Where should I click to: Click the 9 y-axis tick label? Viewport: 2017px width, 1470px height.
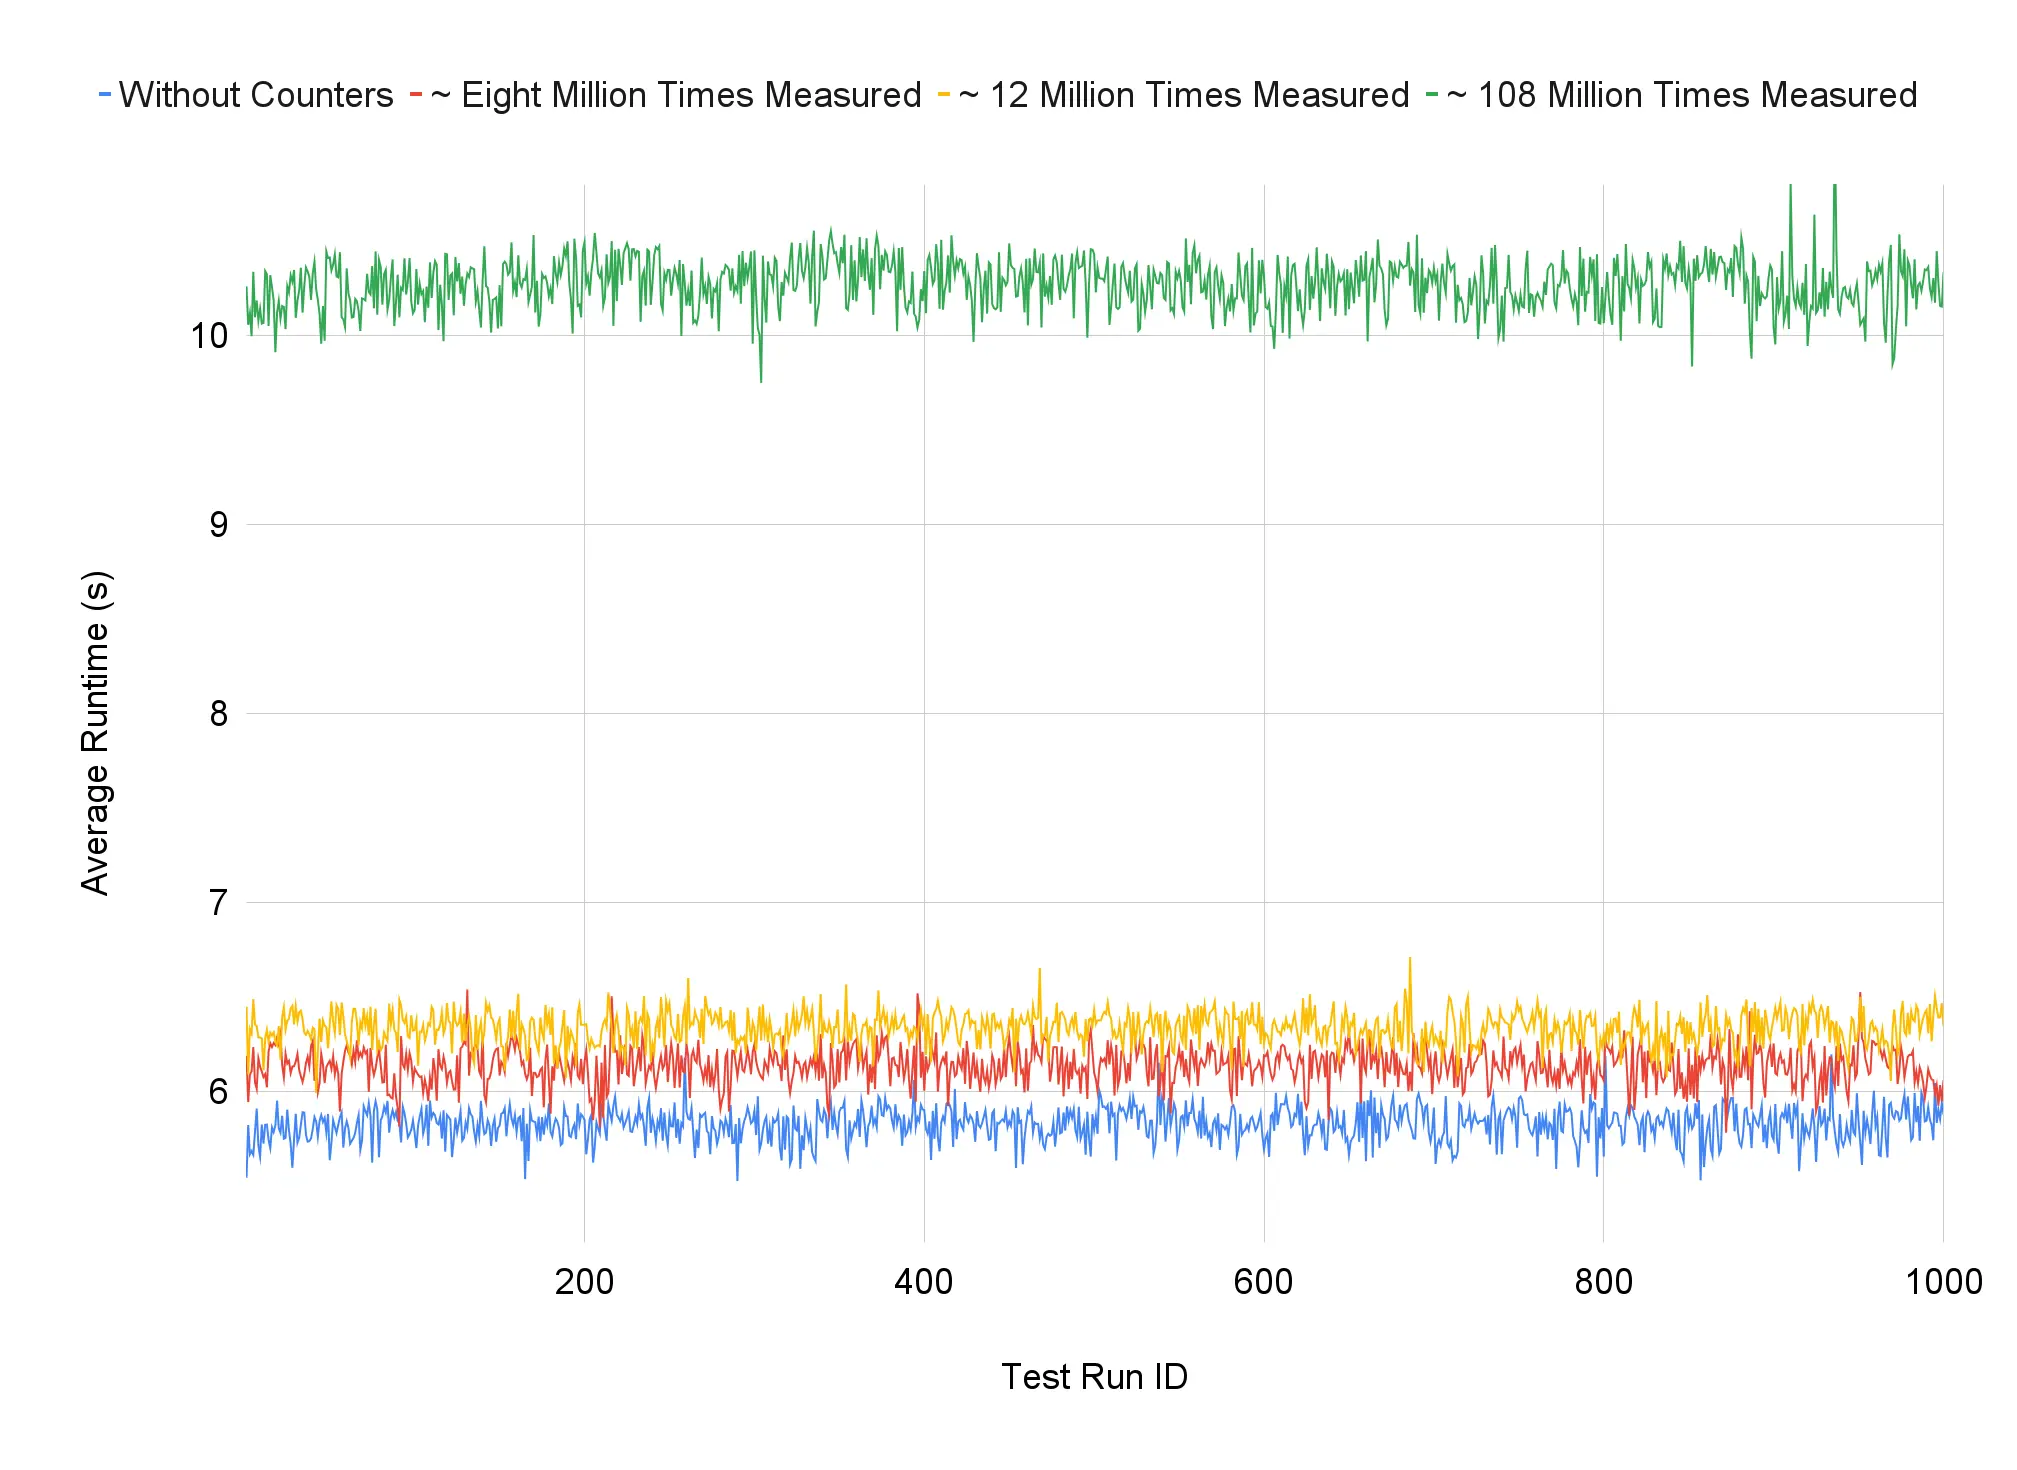click(218, 525)
